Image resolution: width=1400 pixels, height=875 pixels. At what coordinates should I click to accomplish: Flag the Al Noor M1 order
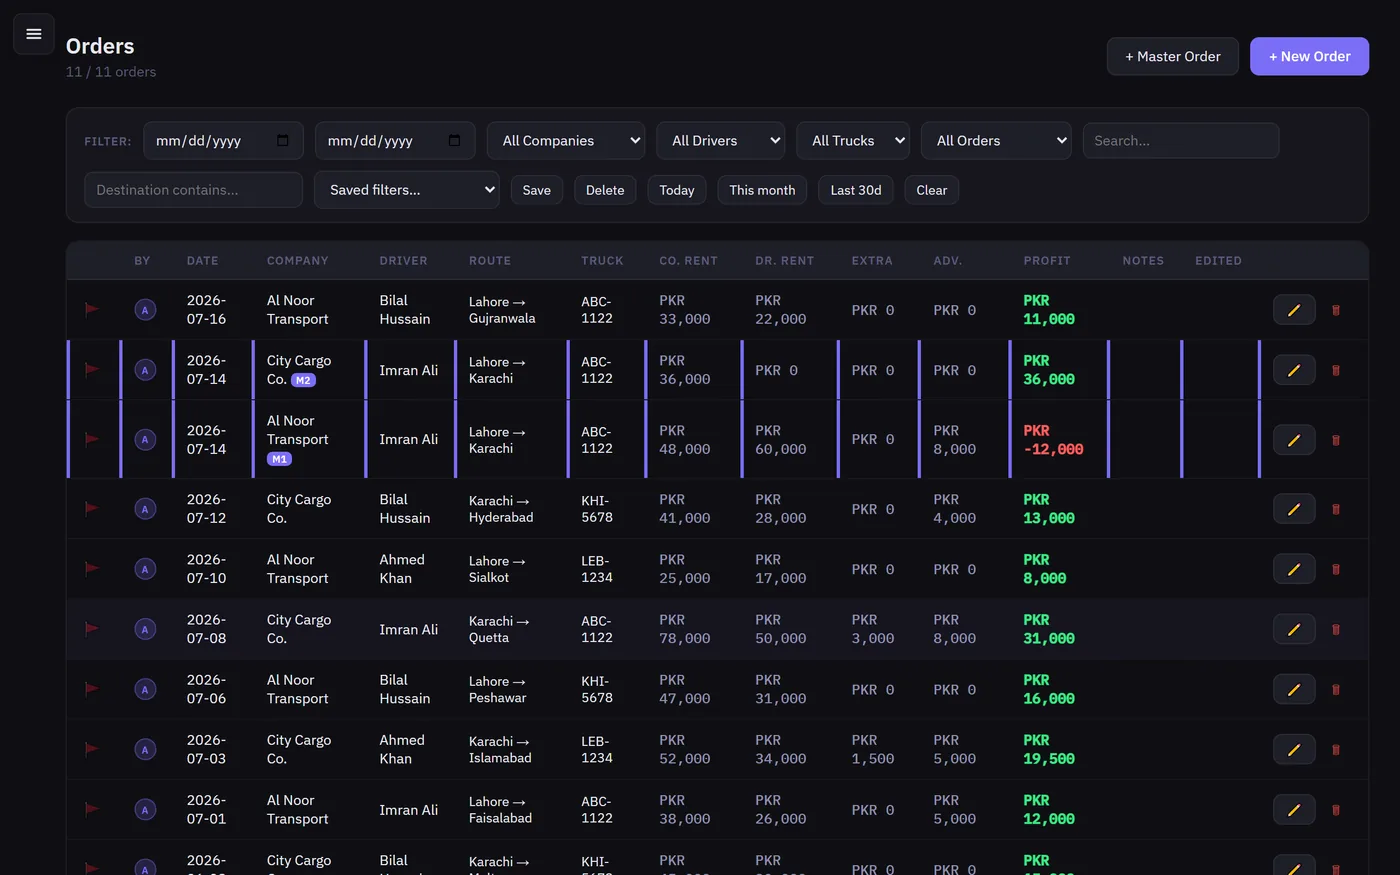[x=92, y=439]
